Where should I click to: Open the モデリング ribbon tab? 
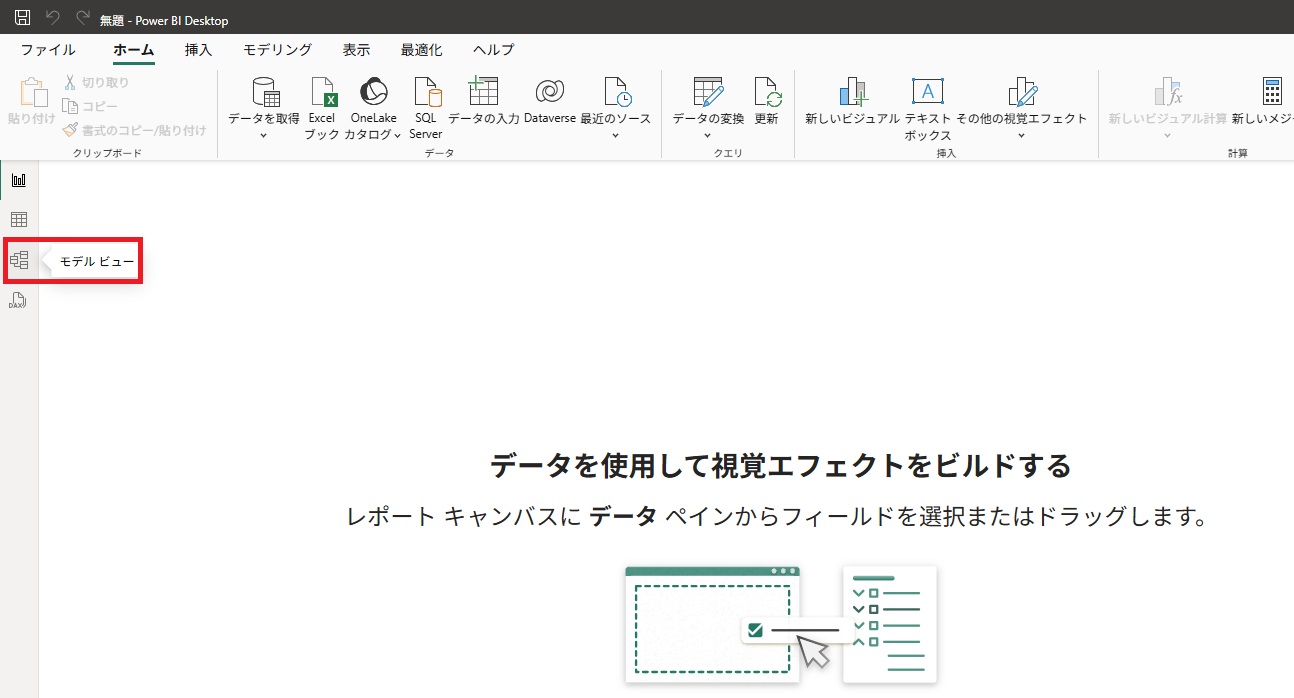278,50
